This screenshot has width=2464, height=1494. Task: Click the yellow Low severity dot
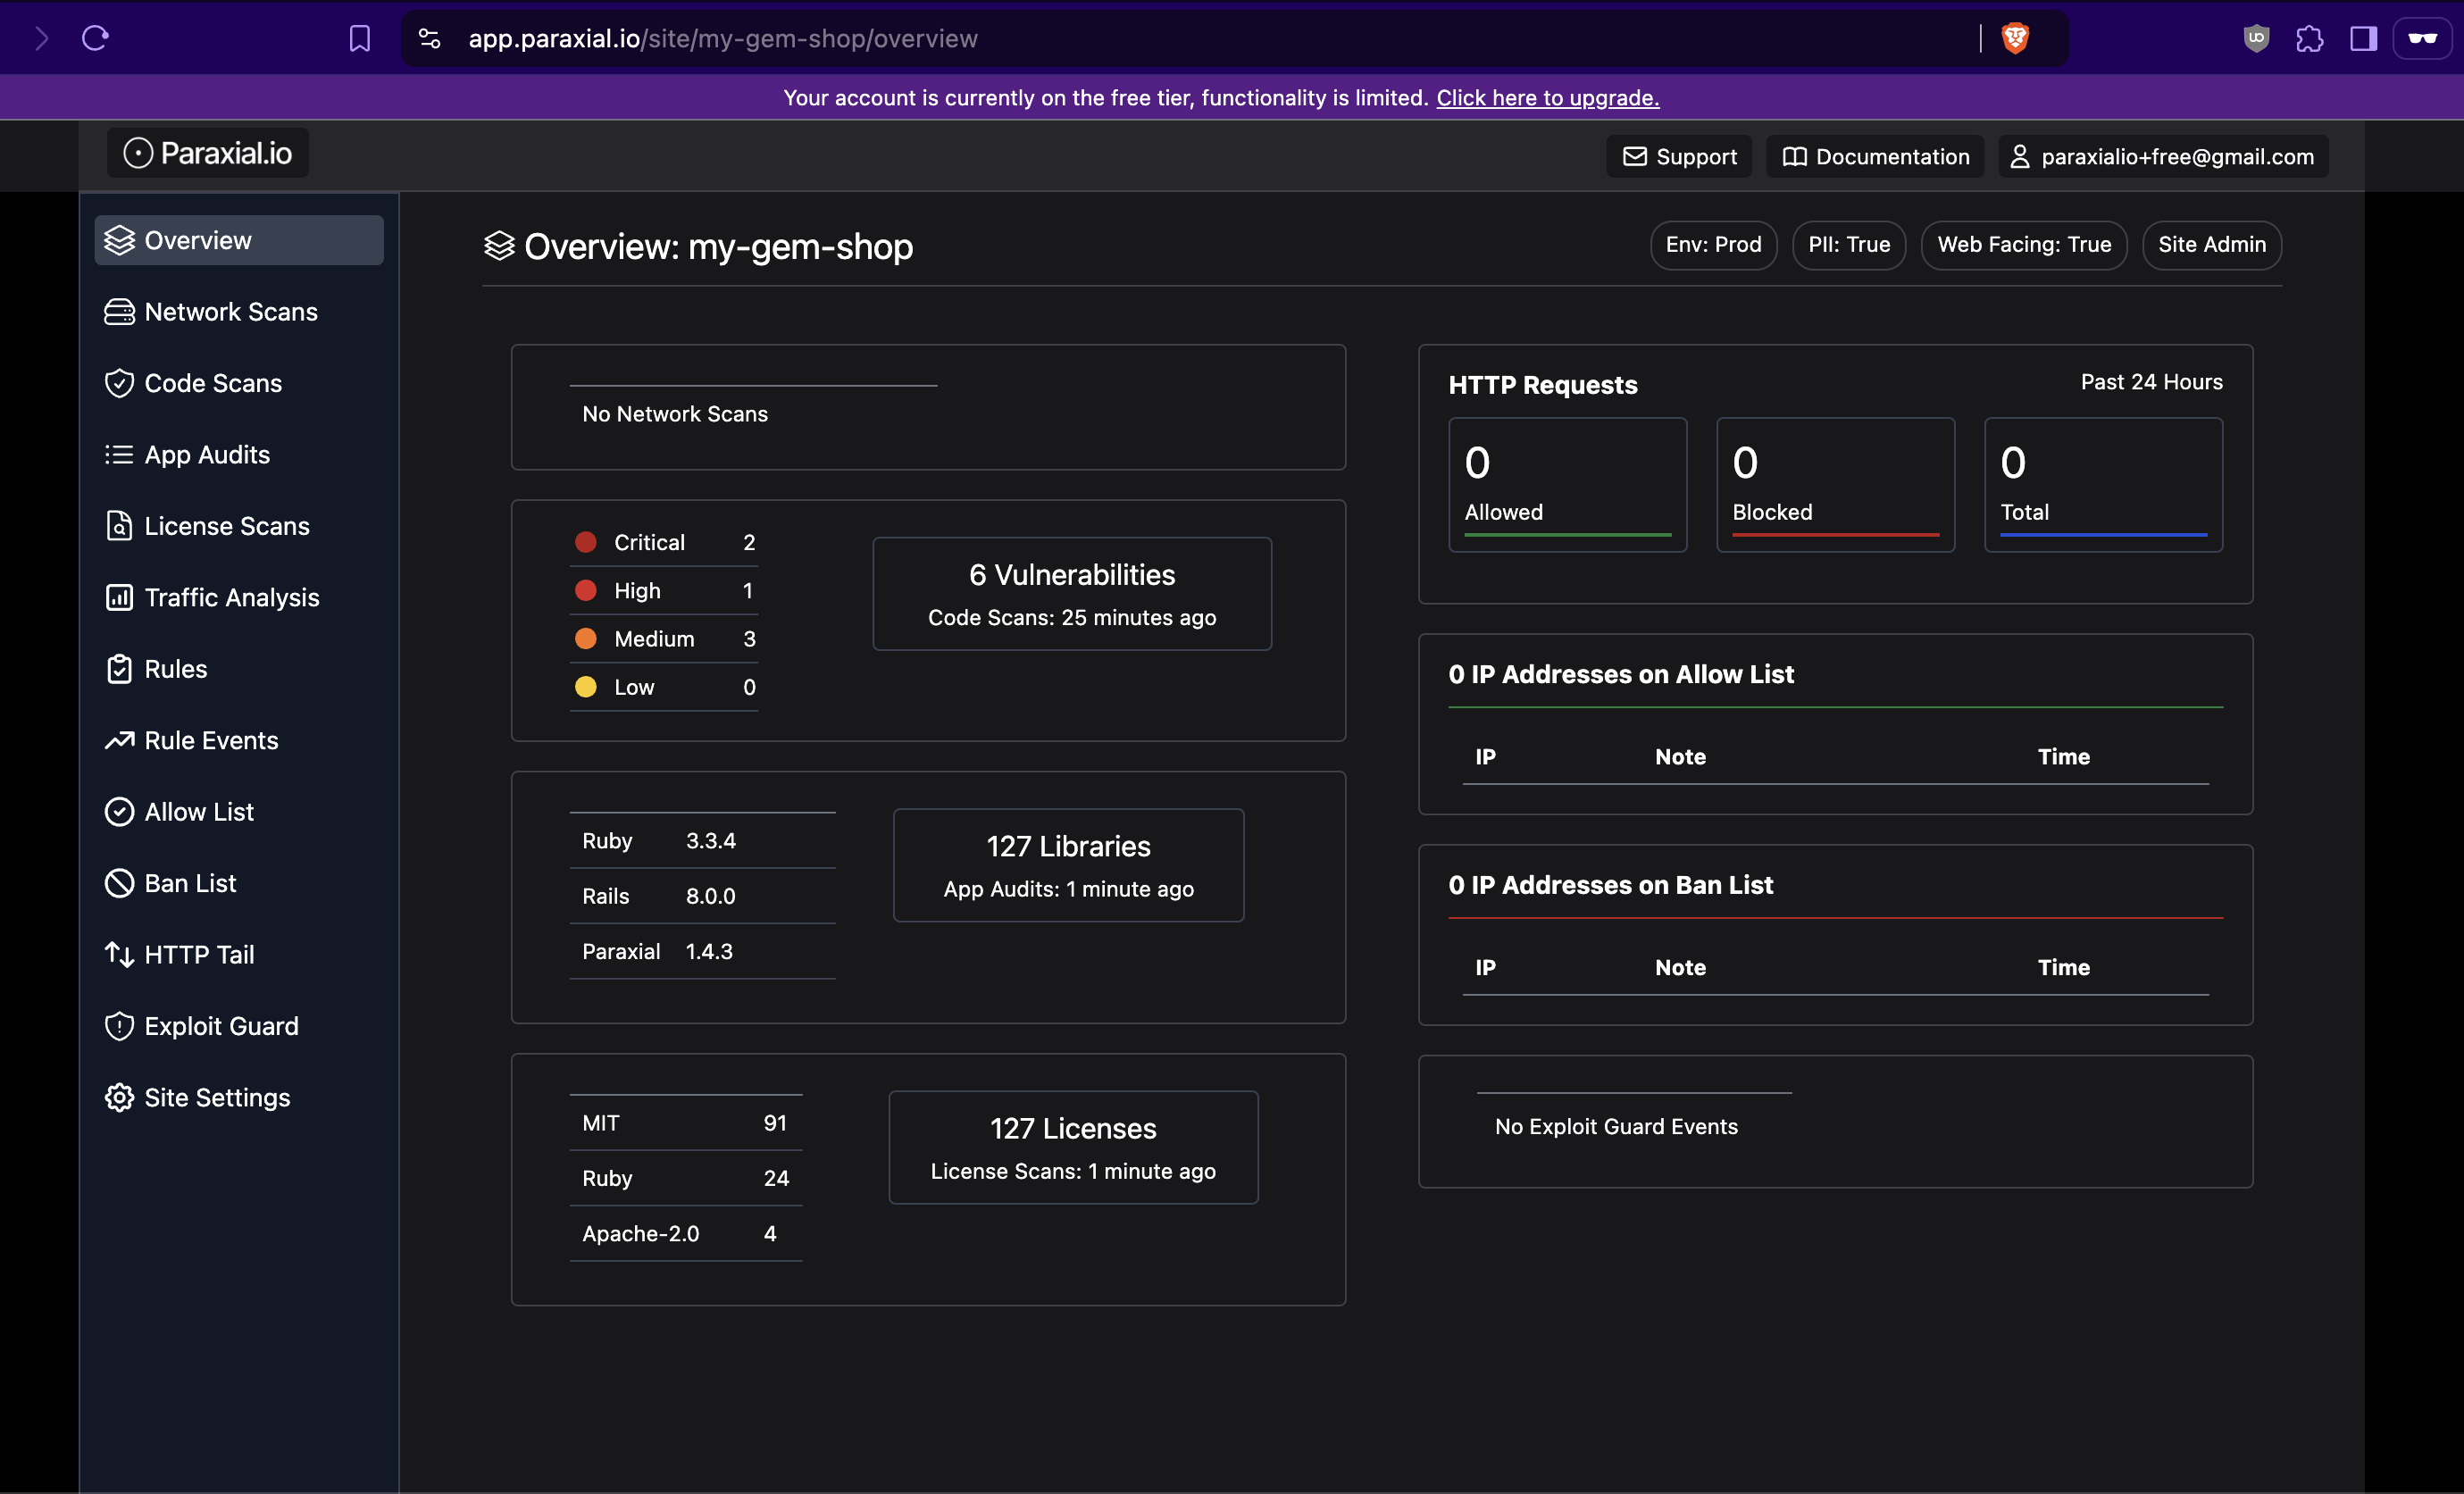[x=586, y=687]
